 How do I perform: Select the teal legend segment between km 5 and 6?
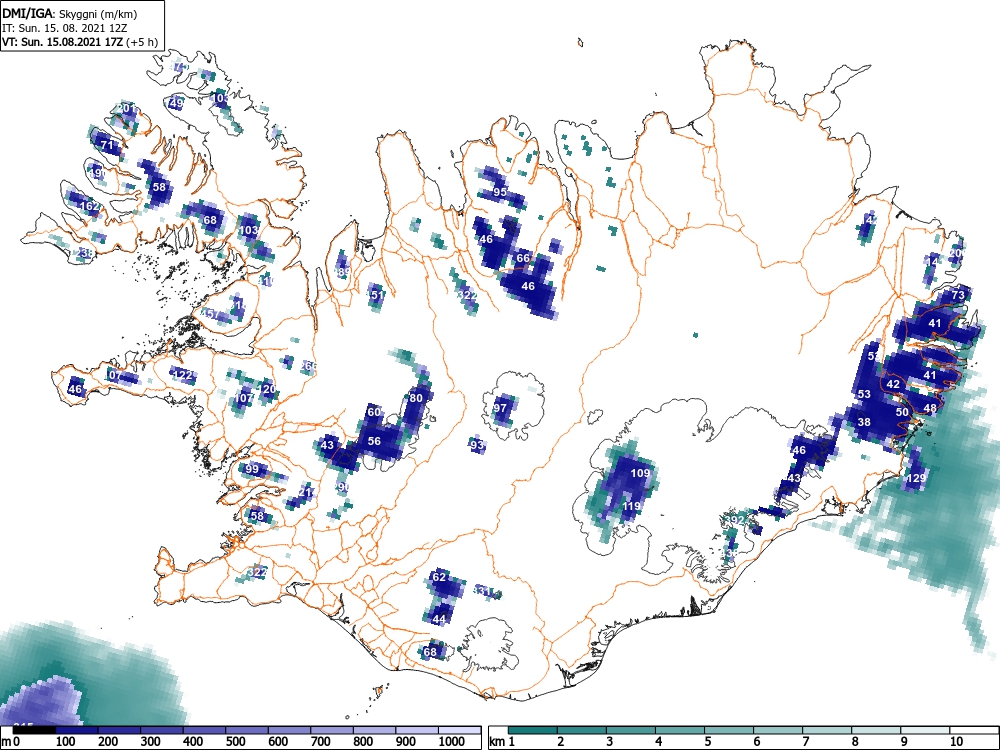[728, 730]
